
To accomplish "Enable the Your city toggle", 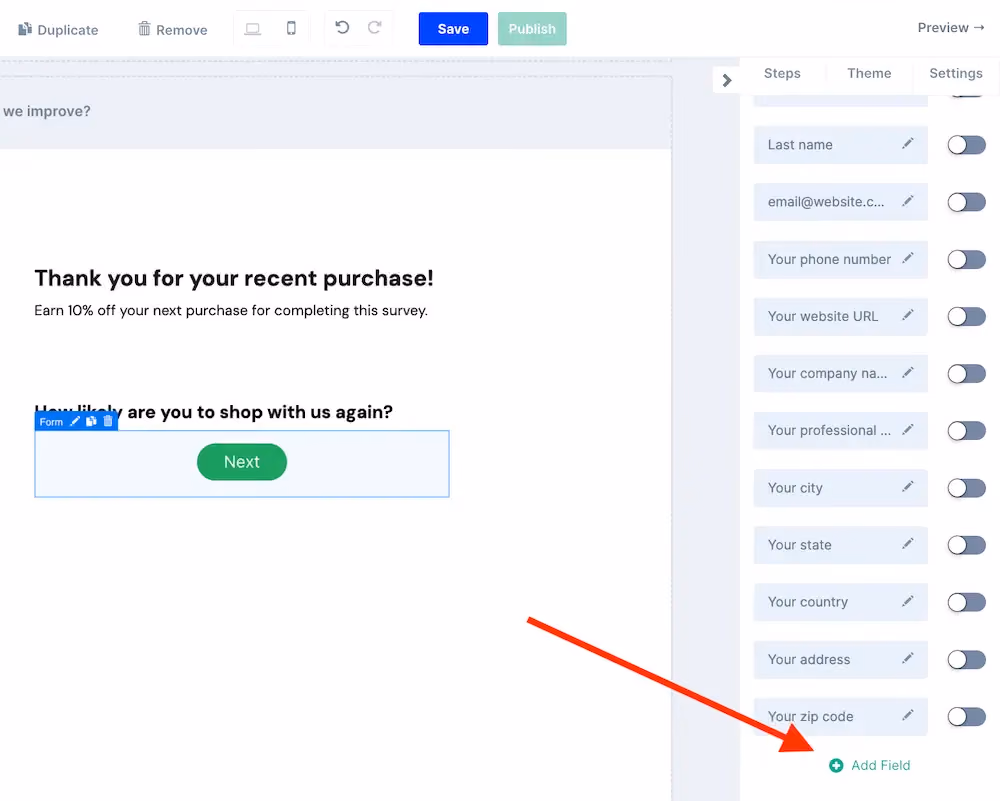I will tap(966, 489).
